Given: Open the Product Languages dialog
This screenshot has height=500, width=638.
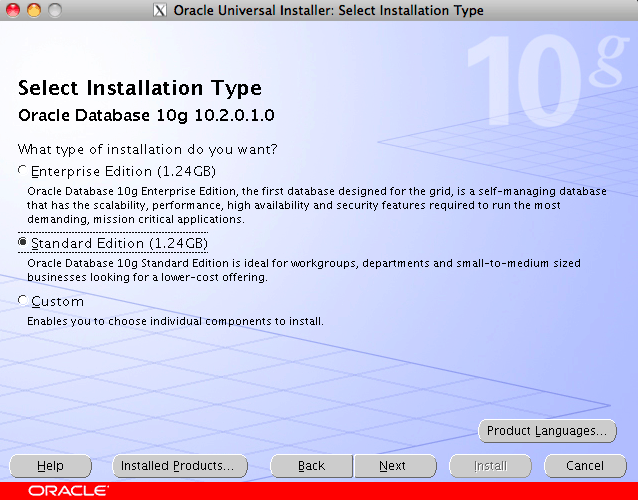Looking at the screenshot, I should click(x=547, y=431).
